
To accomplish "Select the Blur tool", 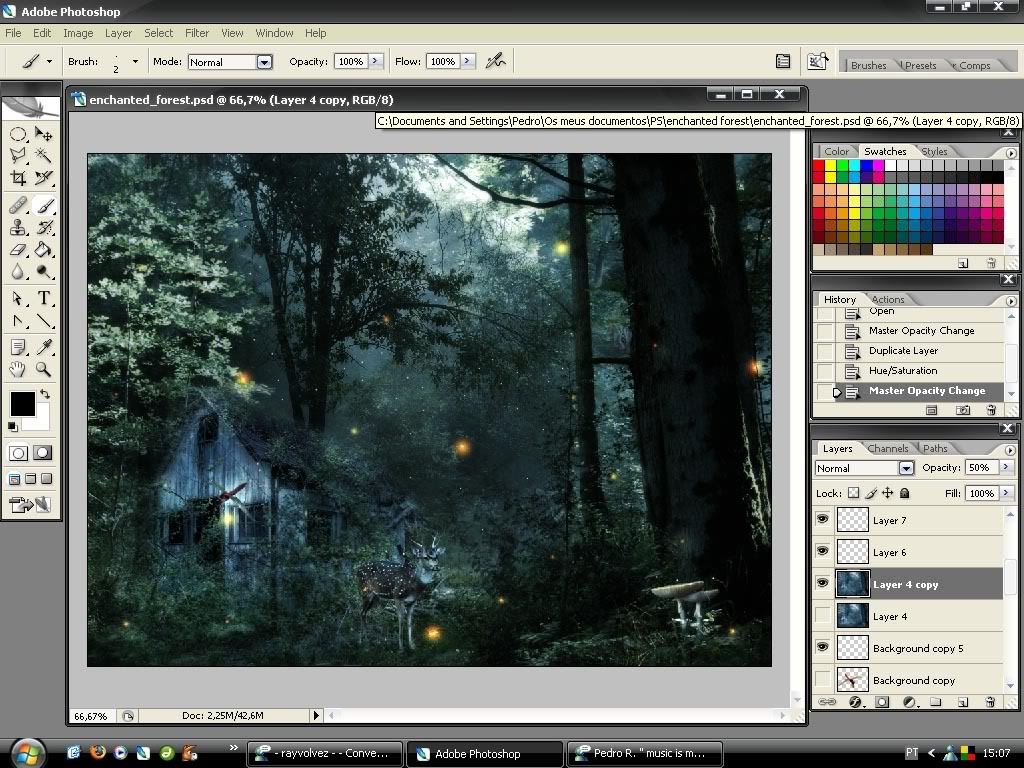I will click(18, 271).
